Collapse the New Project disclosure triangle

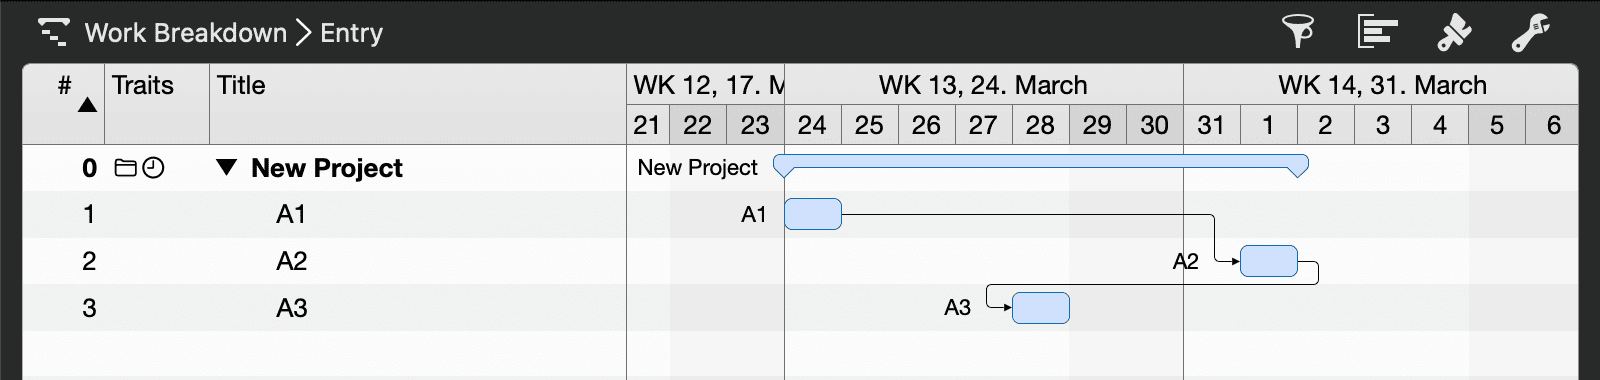(227, 168)
